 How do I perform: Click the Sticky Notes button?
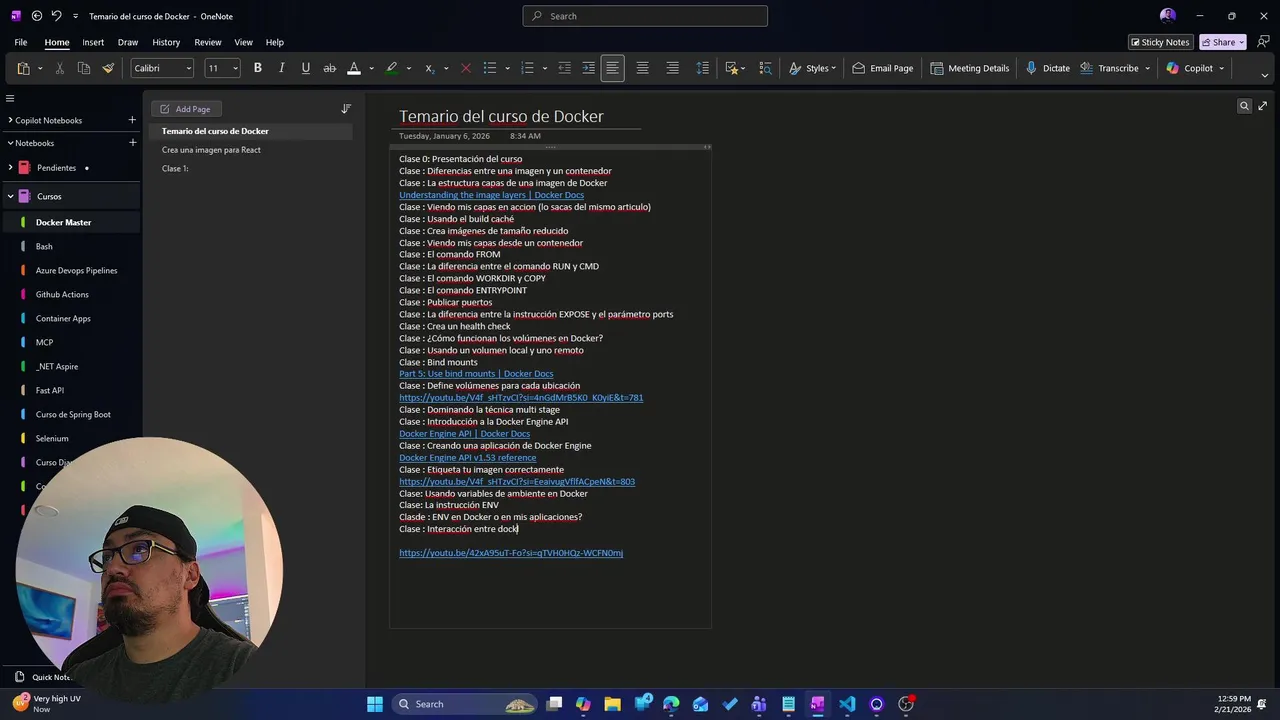(x=1160, y=42)
